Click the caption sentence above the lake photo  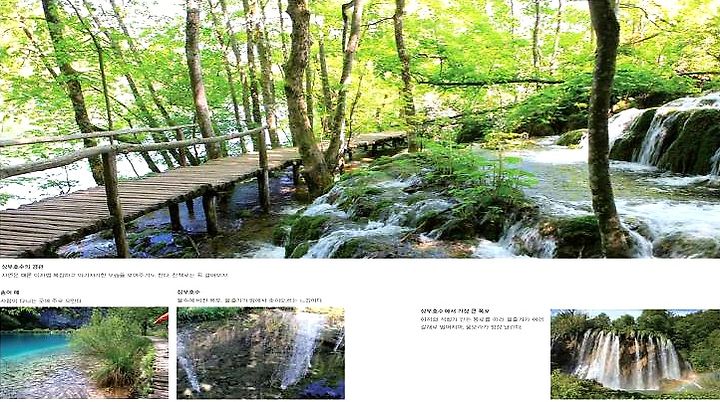(x=41, y=301)
